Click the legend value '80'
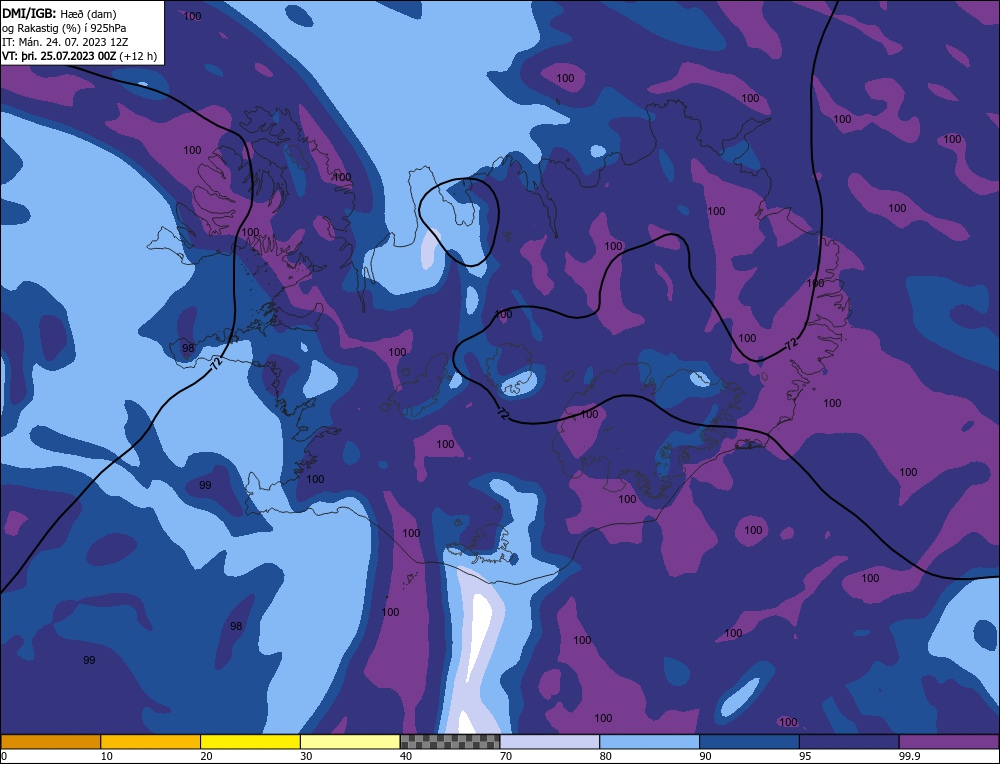The width and height of the screenshot is (1000, 764). 606,756
